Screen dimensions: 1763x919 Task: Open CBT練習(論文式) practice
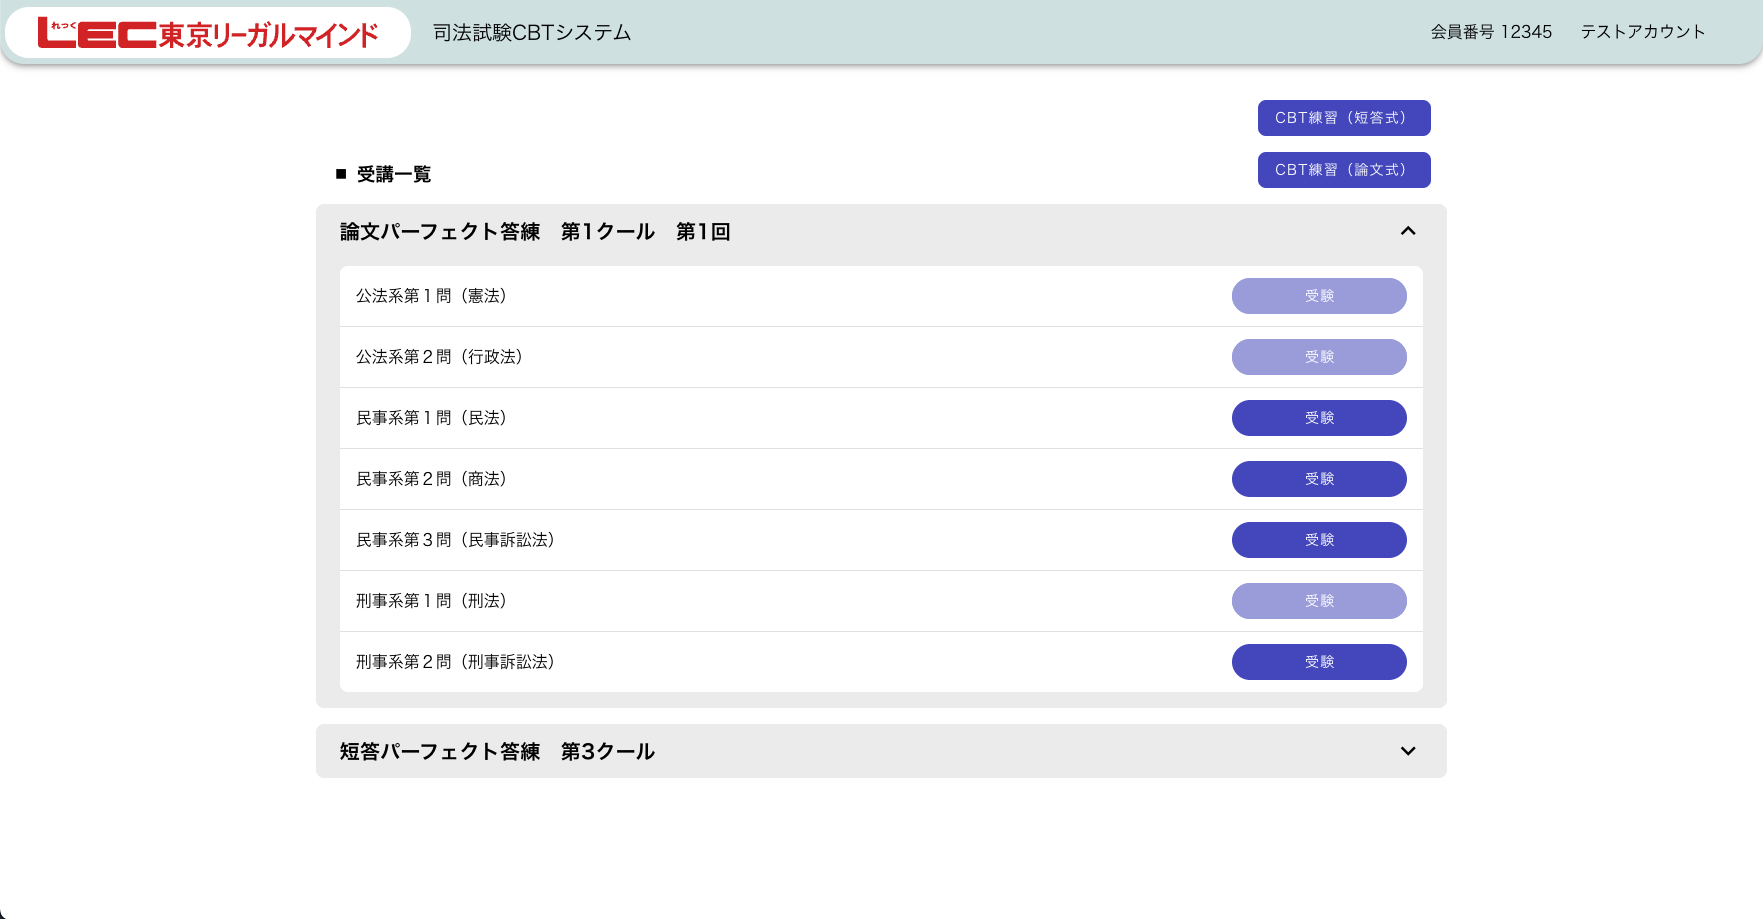1343,170
